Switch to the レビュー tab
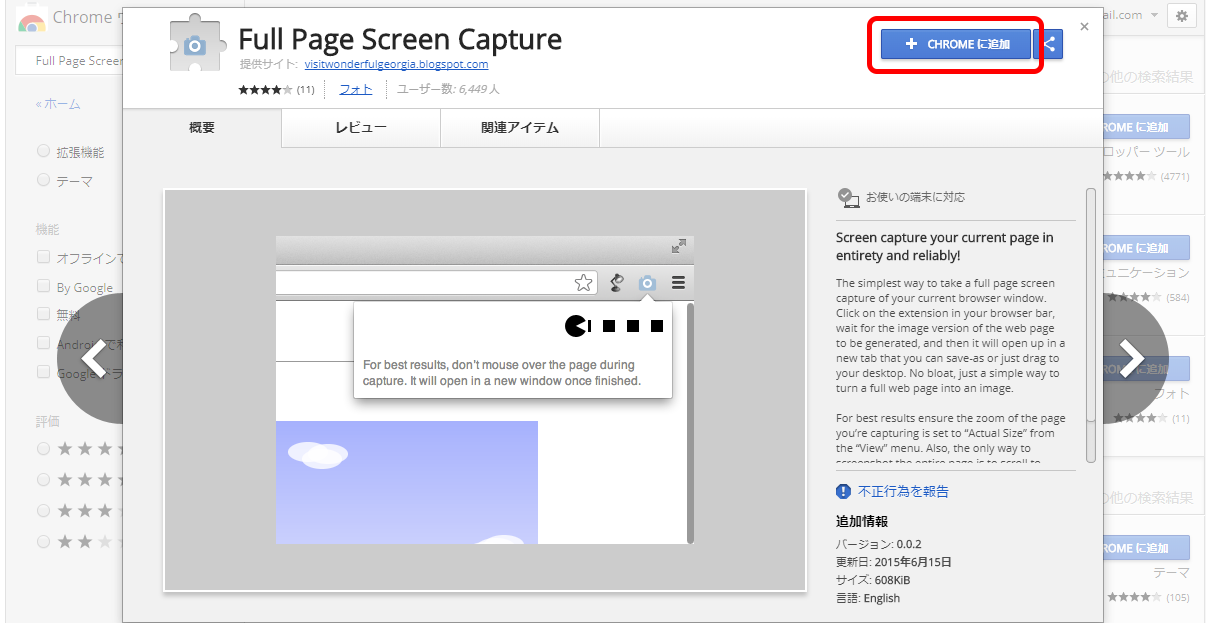 point(361,128)
